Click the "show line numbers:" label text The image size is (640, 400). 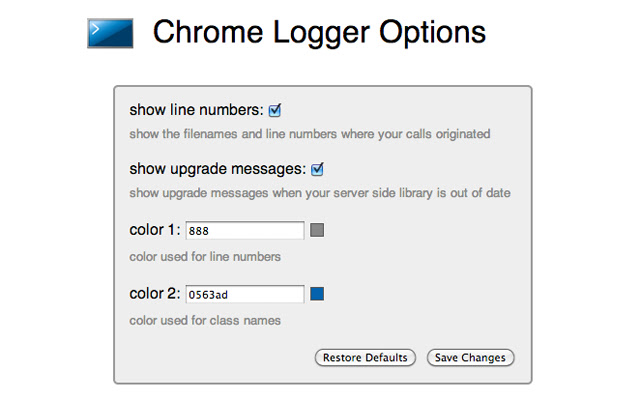196,110
